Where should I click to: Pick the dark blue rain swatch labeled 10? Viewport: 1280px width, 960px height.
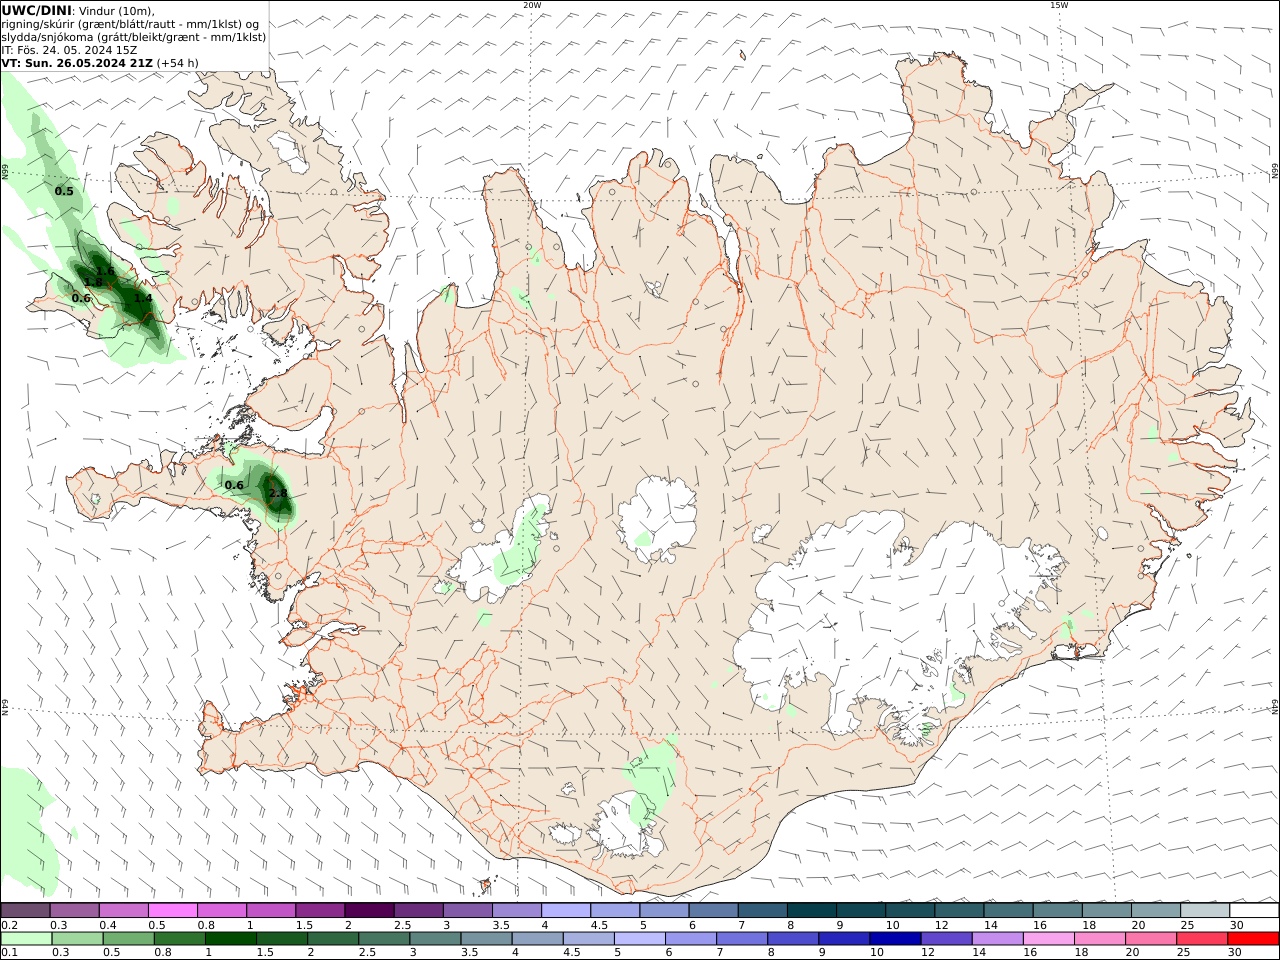tap(895, 939)
